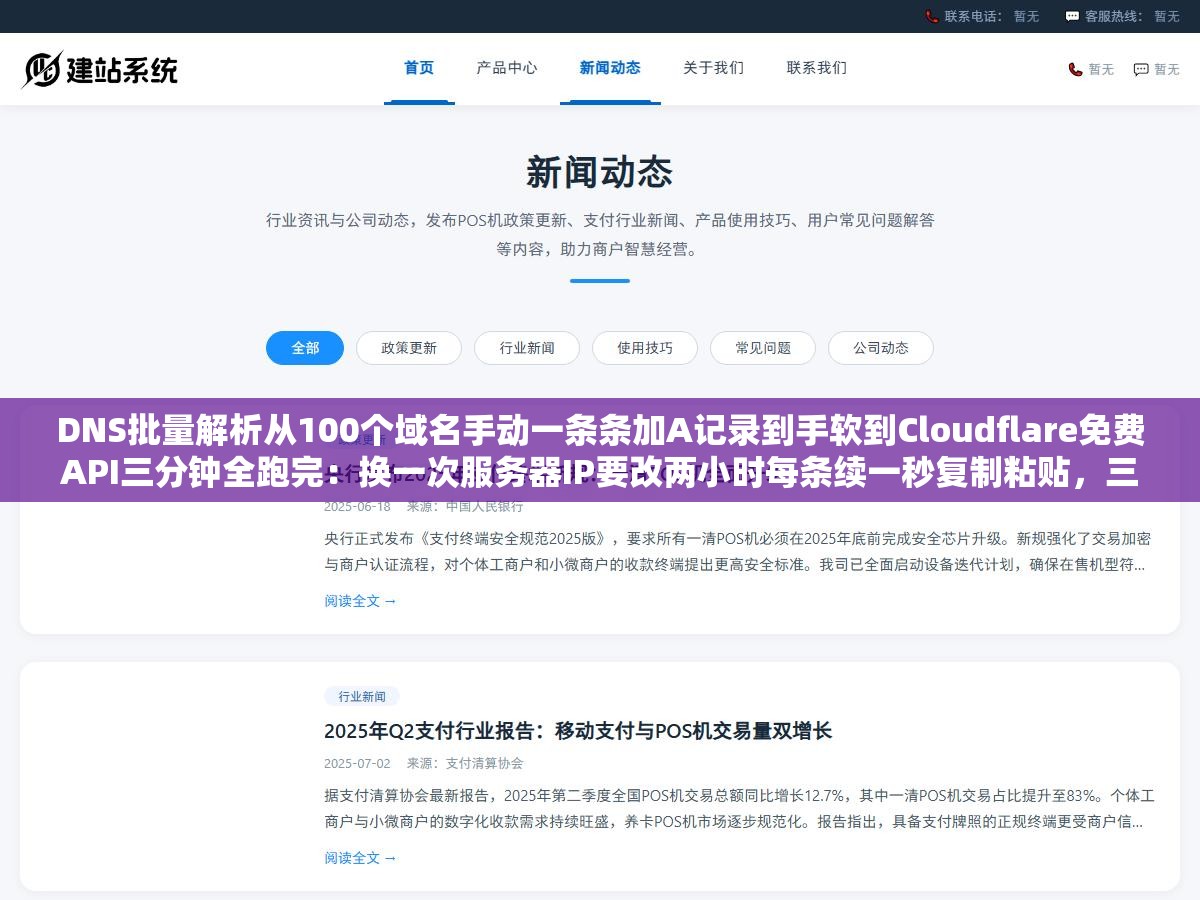The height and width of the screenshot is (900, 1200).
Task: Click 阅读全文 under the Q2 report article
Action: click(x=360, y=858)
